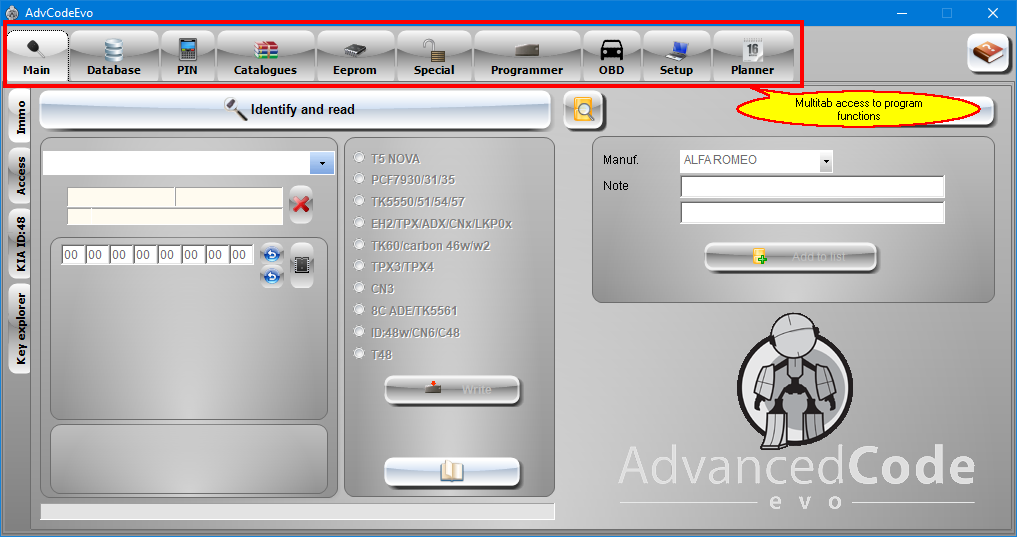Click the second Note input field
This screenshot has height=537, width=1017.
pos(812,212)
